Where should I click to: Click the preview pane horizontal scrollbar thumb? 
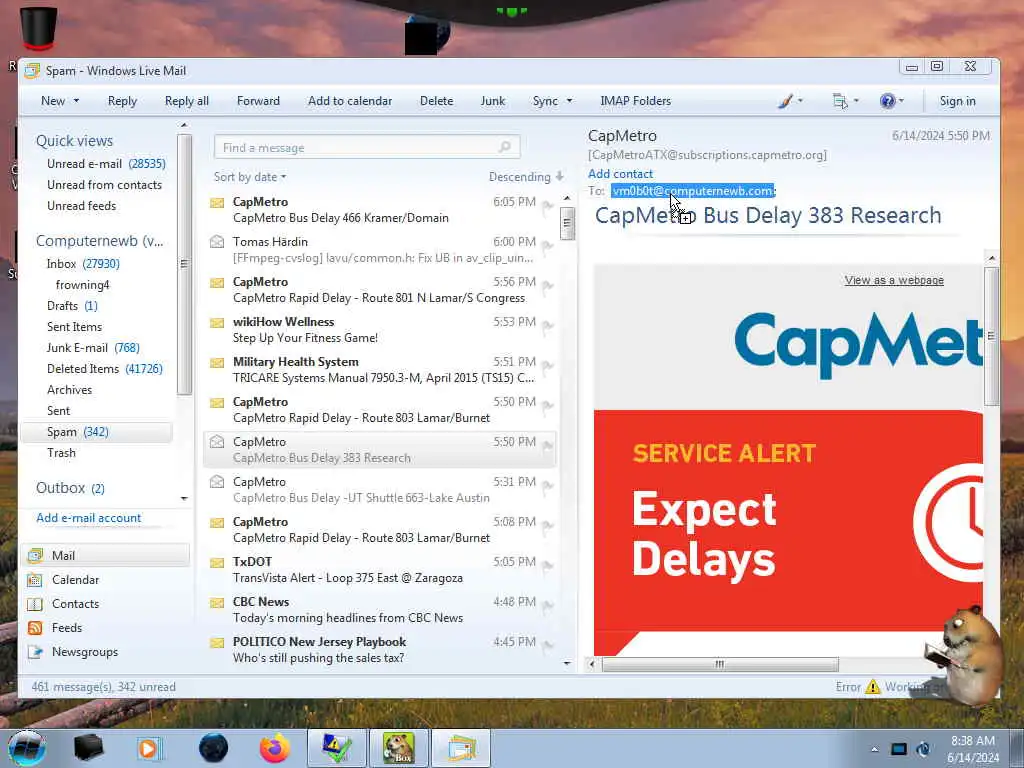tap(720, 664)
